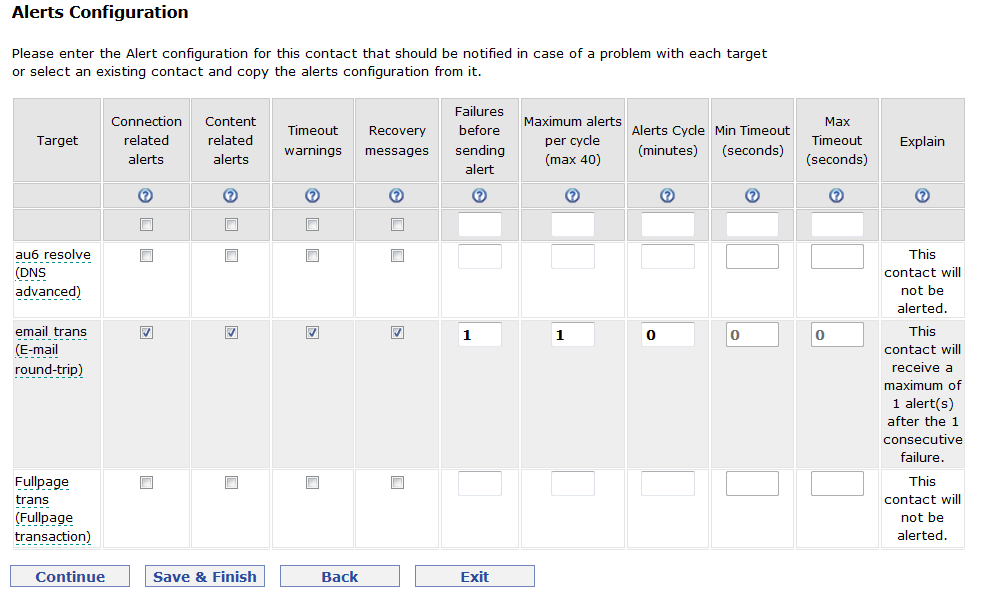
Task: Click Timeout warnings help question mark
Action: click(312, 196)
